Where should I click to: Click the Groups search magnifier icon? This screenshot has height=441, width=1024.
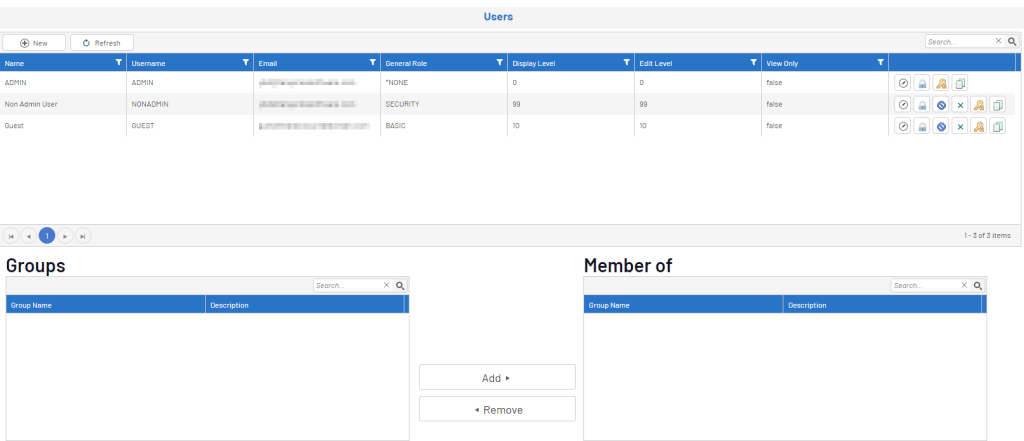click(400, 286)
